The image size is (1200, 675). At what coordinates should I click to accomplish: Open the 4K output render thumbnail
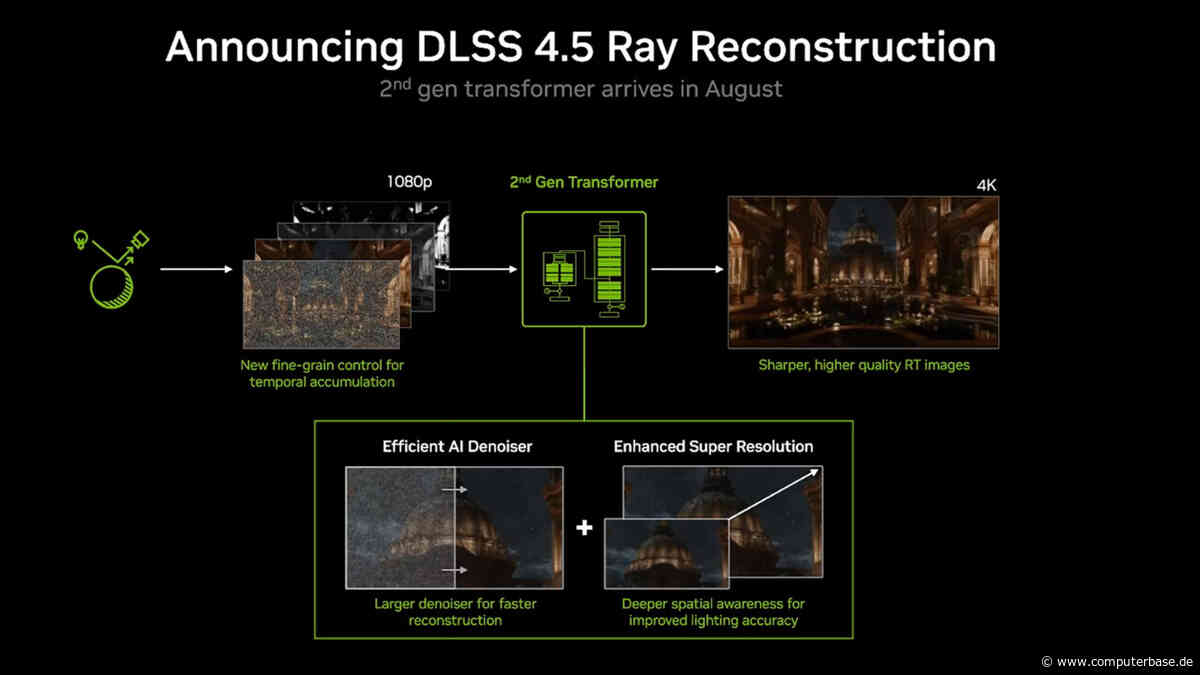point(863,272)
